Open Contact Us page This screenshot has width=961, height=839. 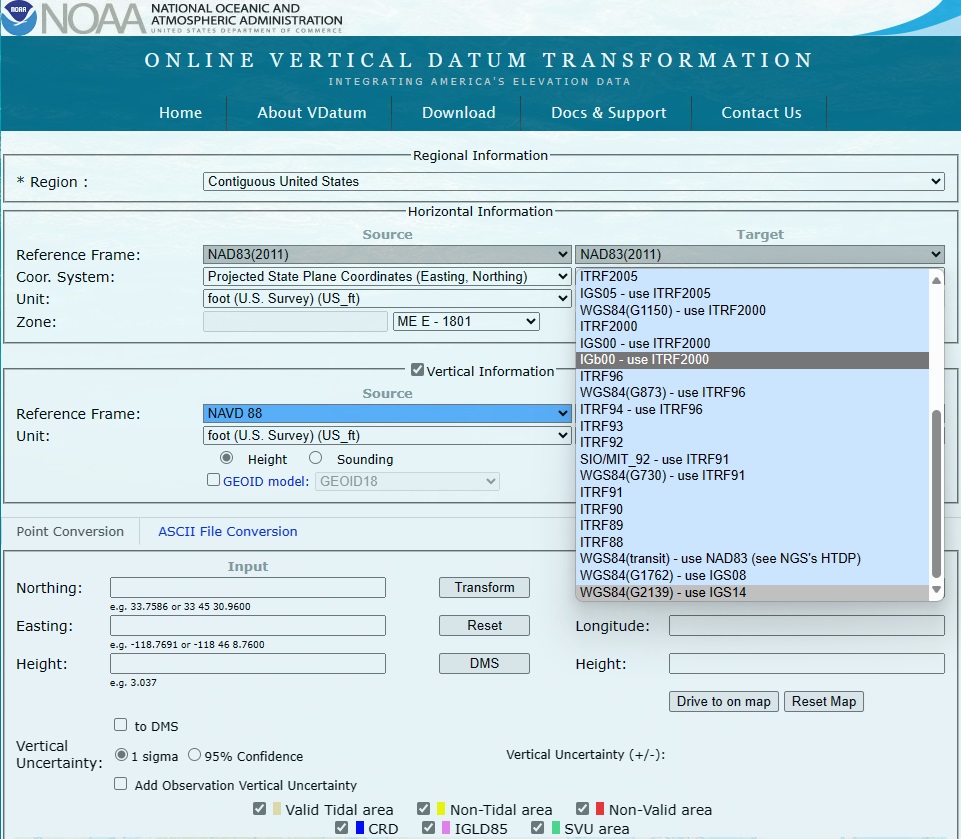click(x=761, y=113)
